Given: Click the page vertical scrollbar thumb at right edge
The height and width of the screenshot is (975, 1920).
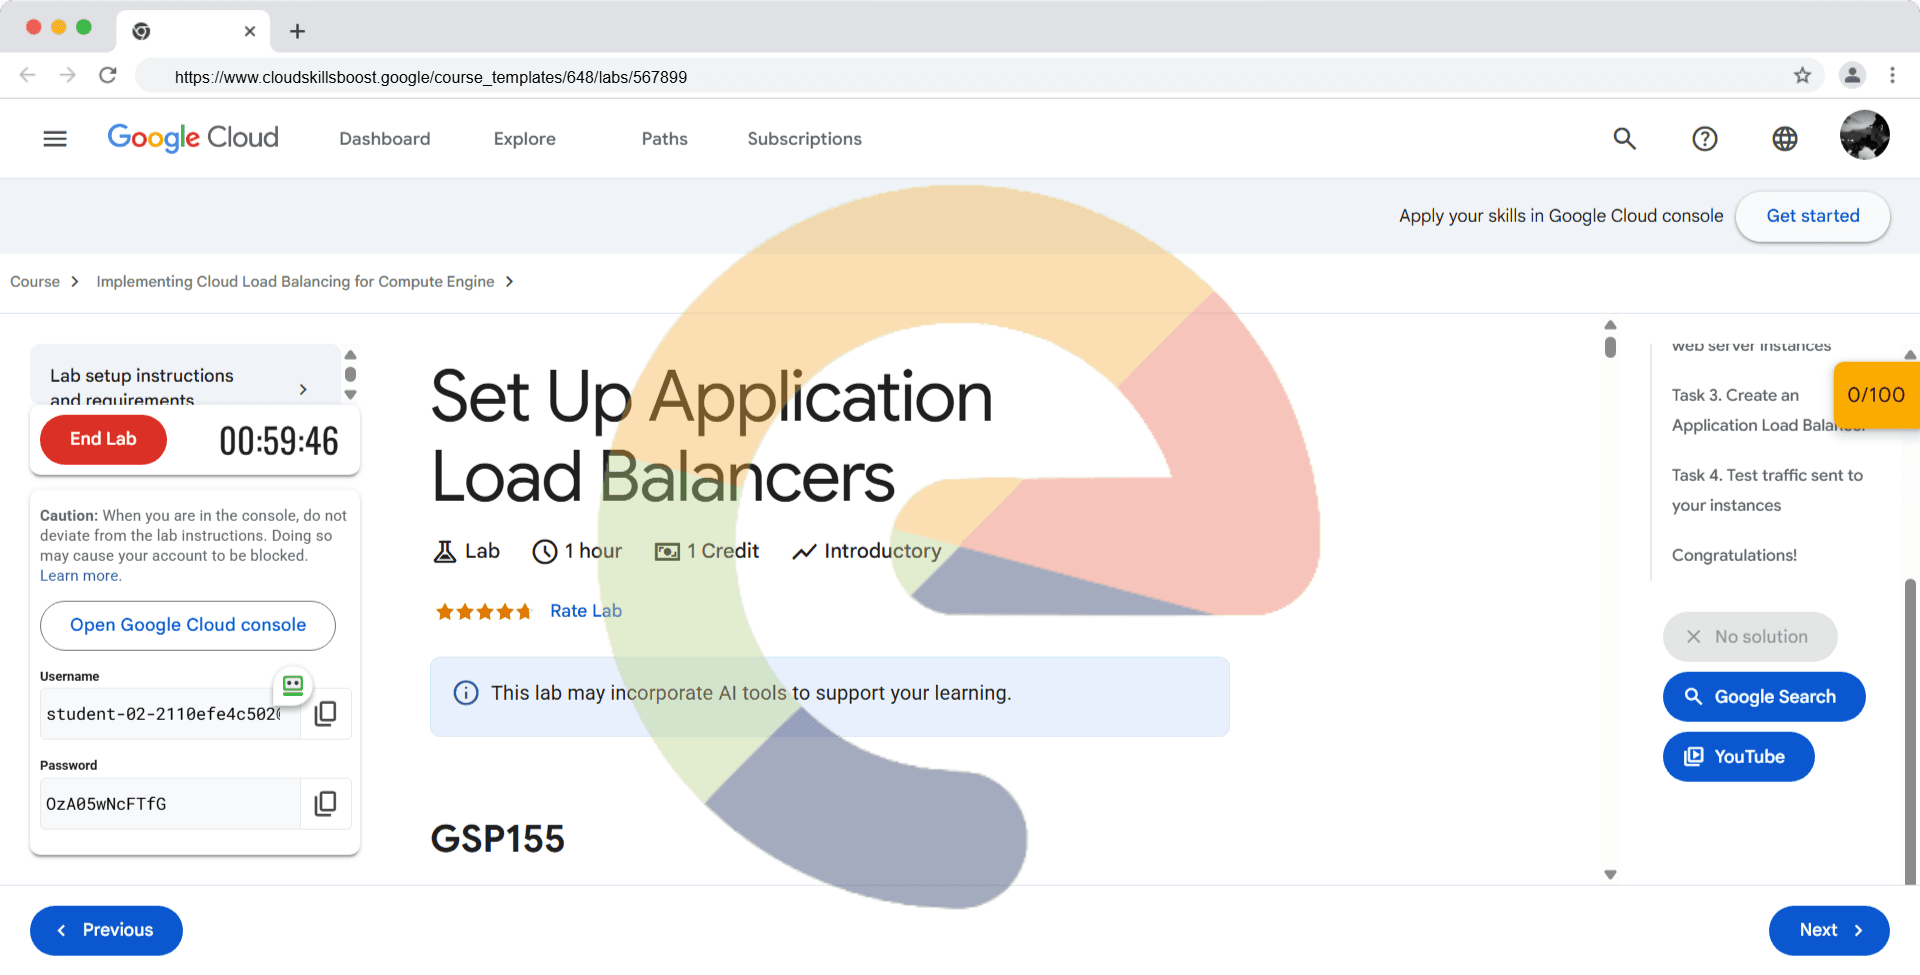Looking at the screenshot, I should pos(1910,730).
